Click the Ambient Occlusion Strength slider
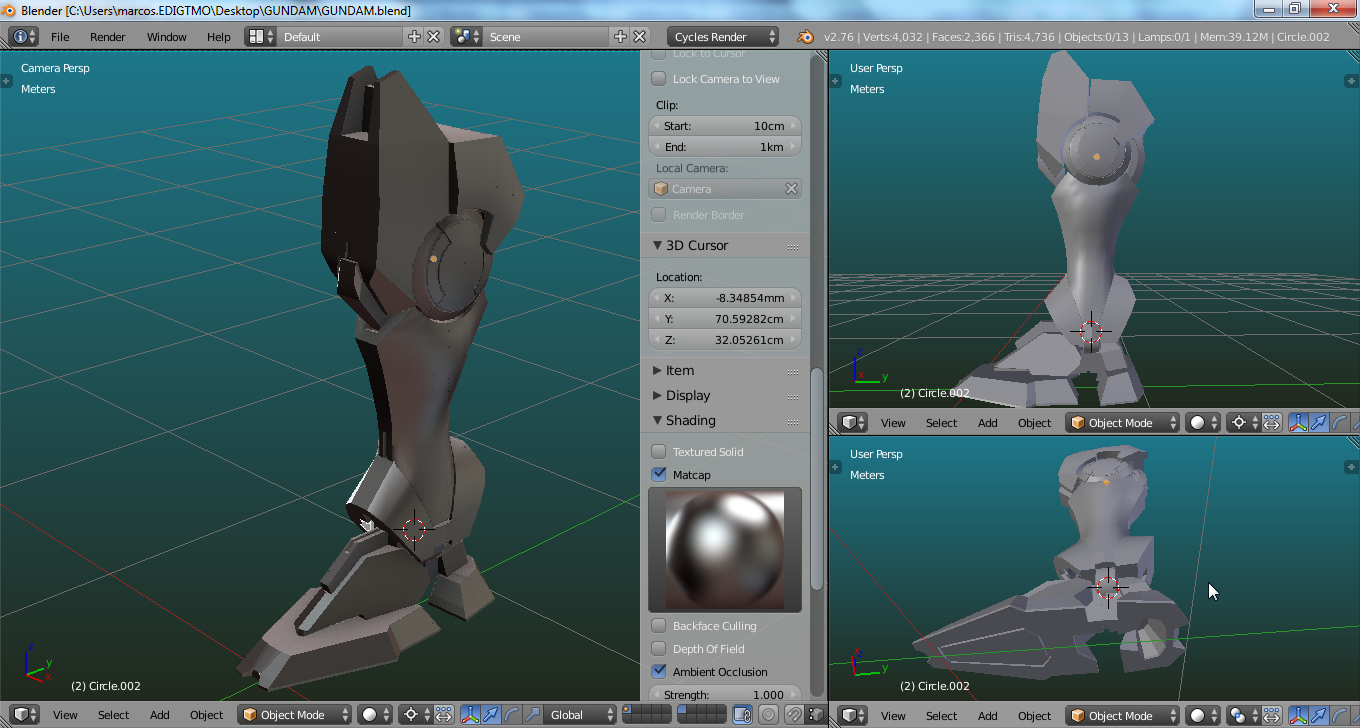Image resolution: width=1360 pixels, height=728 pixels. [725, 695]
